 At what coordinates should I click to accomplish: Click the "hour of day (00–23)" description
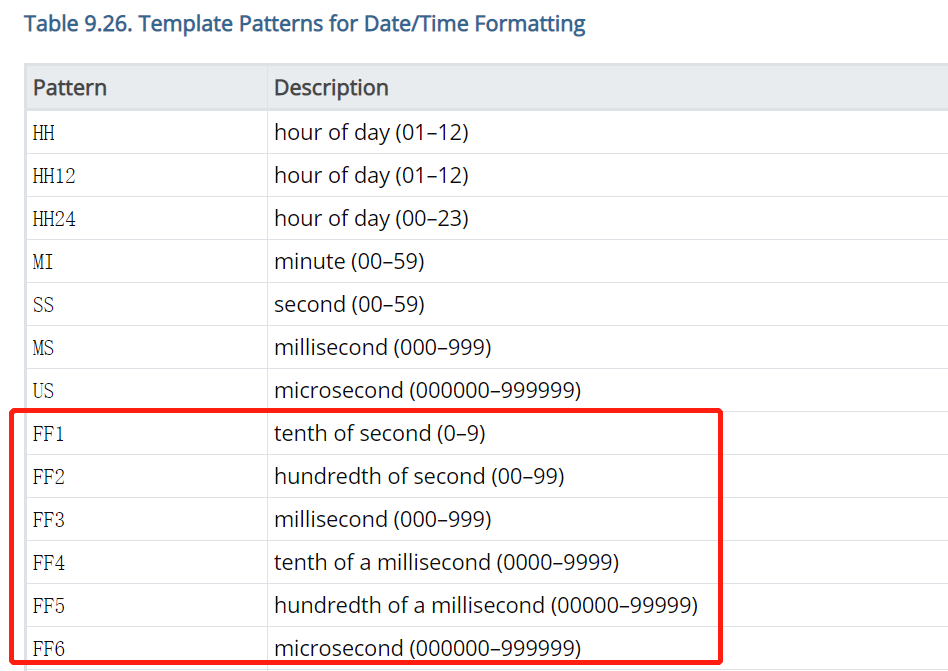[x=371, y=218]
